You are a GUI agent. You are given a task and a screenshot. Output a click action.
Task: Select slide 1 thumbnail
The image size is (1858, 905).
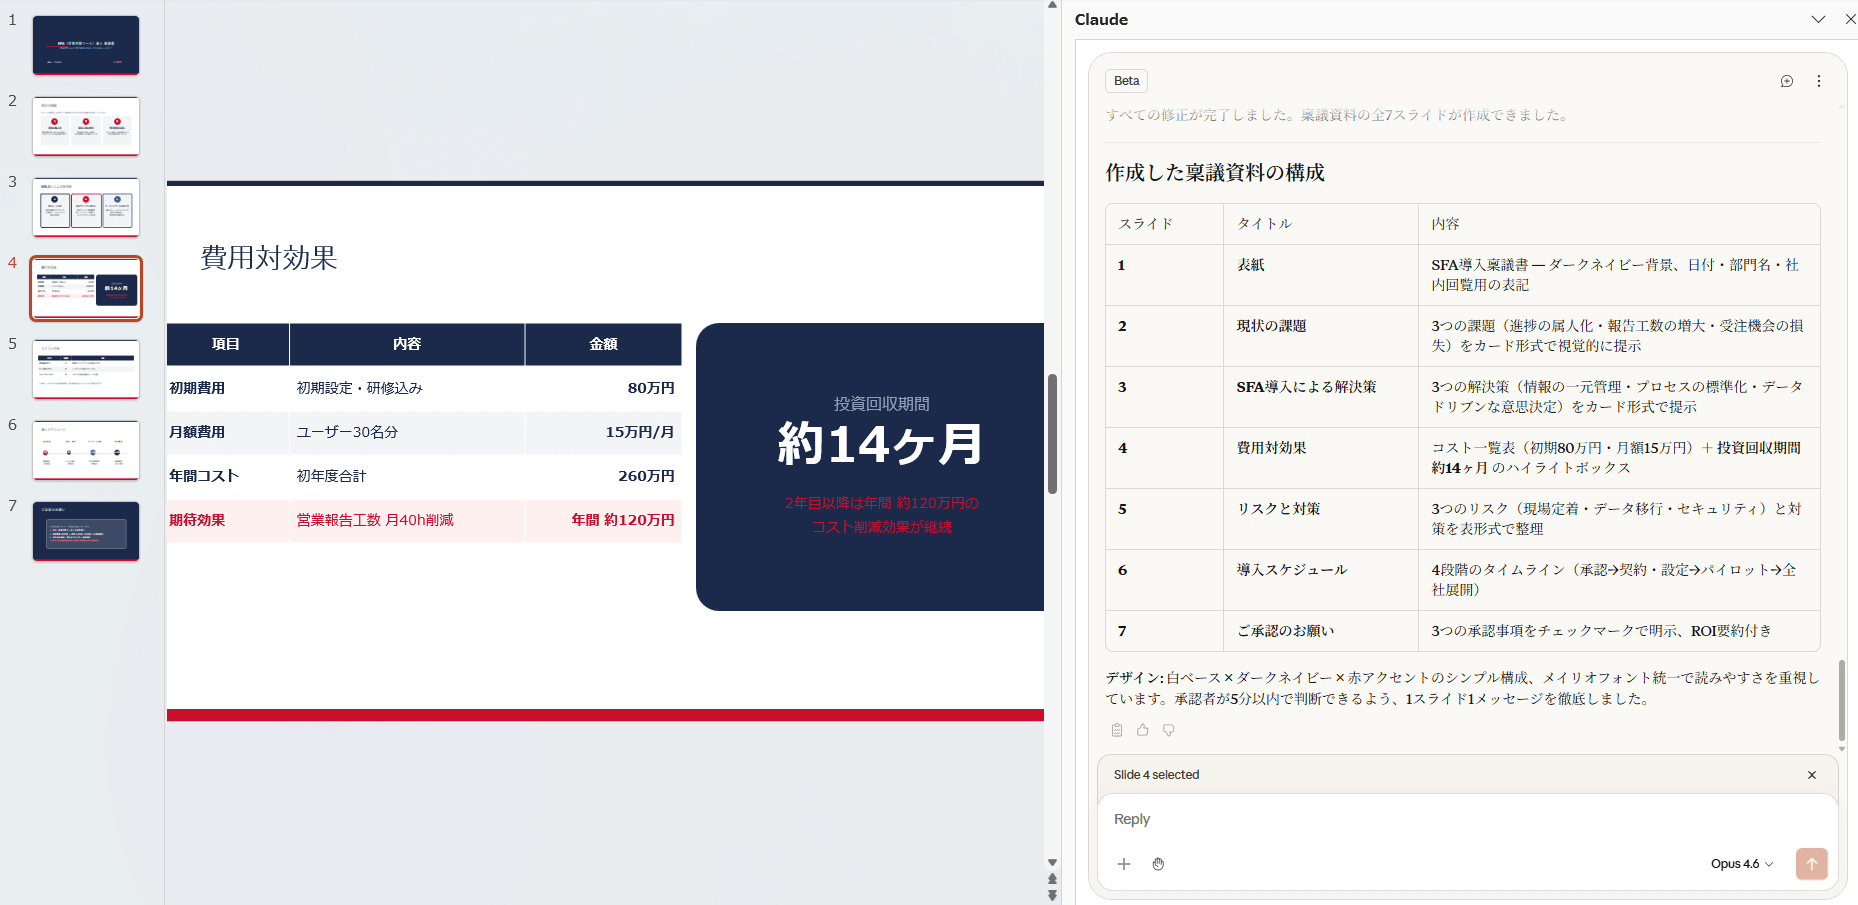coord(86,45)
